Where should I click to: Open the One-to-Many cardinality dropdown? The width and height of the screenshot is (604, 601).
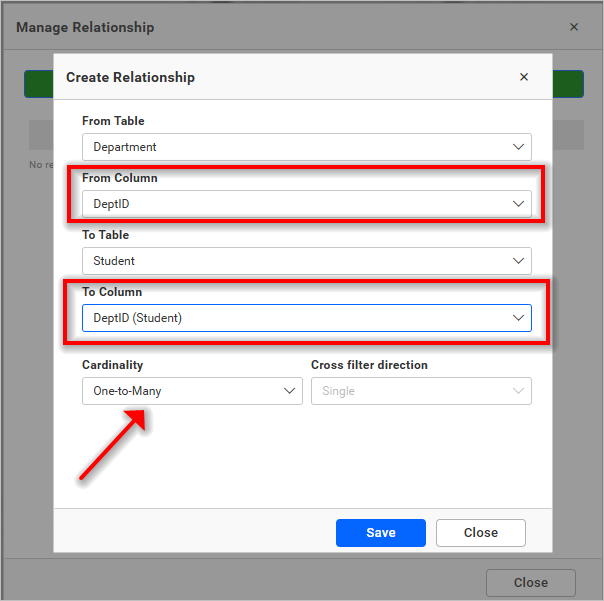(x=180, y=391)
